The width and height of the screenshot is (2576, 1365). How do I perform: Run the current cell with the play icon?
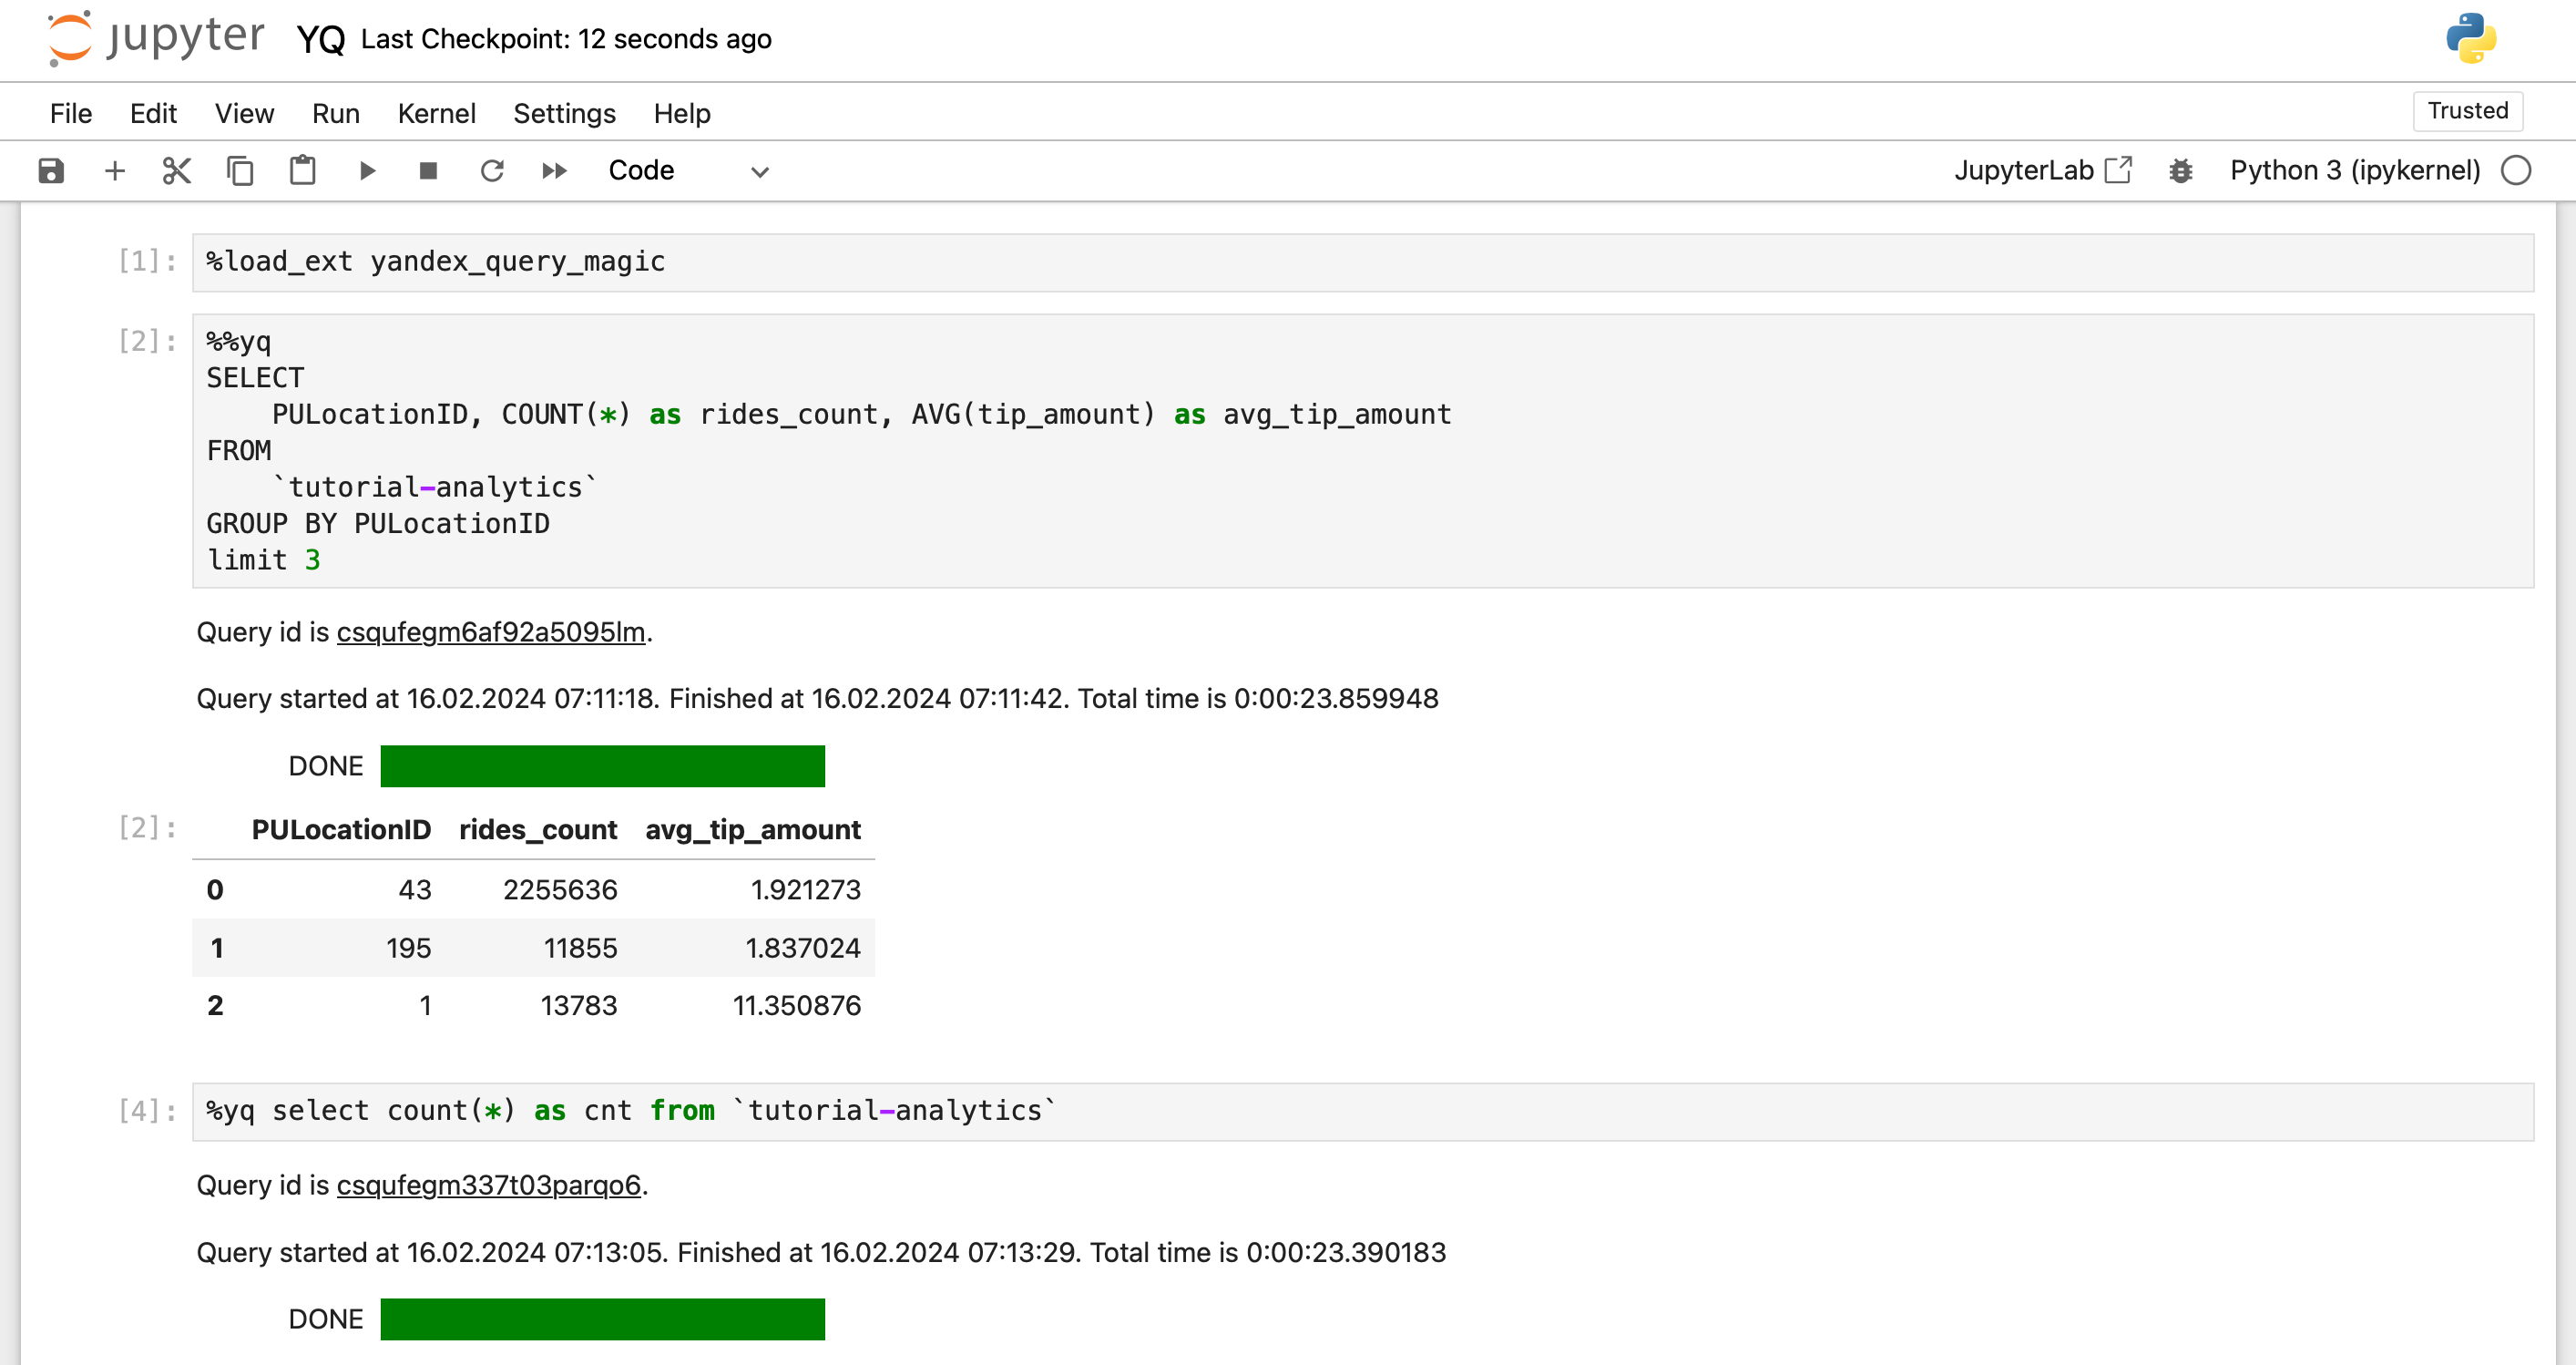click(367, 170)
